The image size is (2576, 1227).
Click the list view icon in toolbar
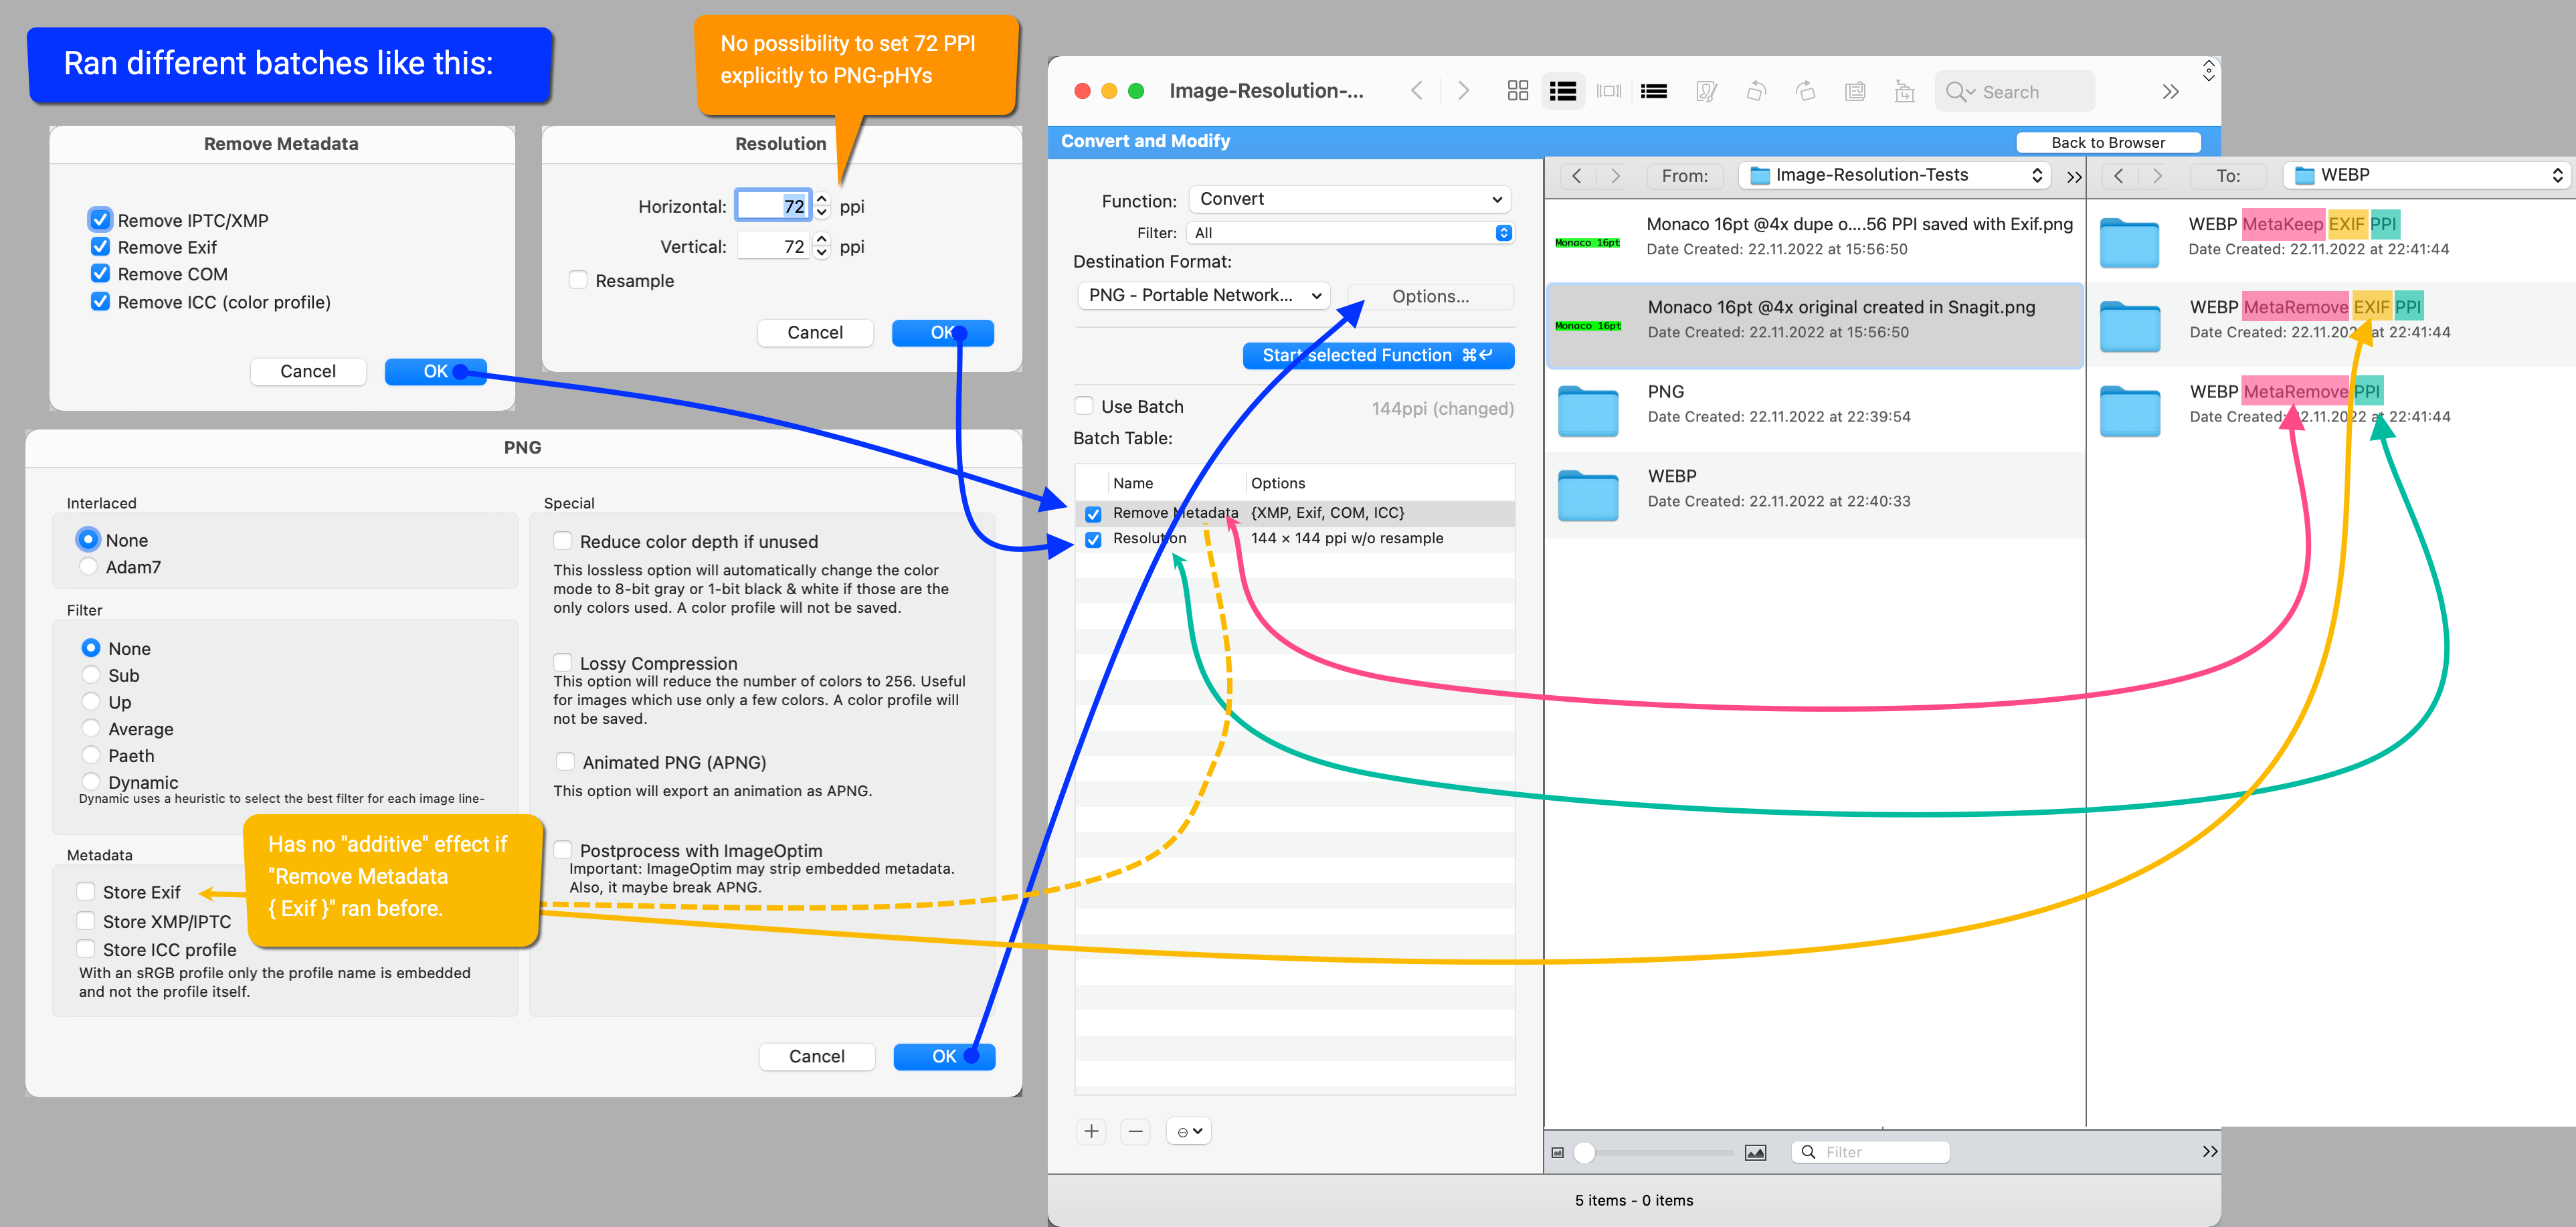point(1562,92)
